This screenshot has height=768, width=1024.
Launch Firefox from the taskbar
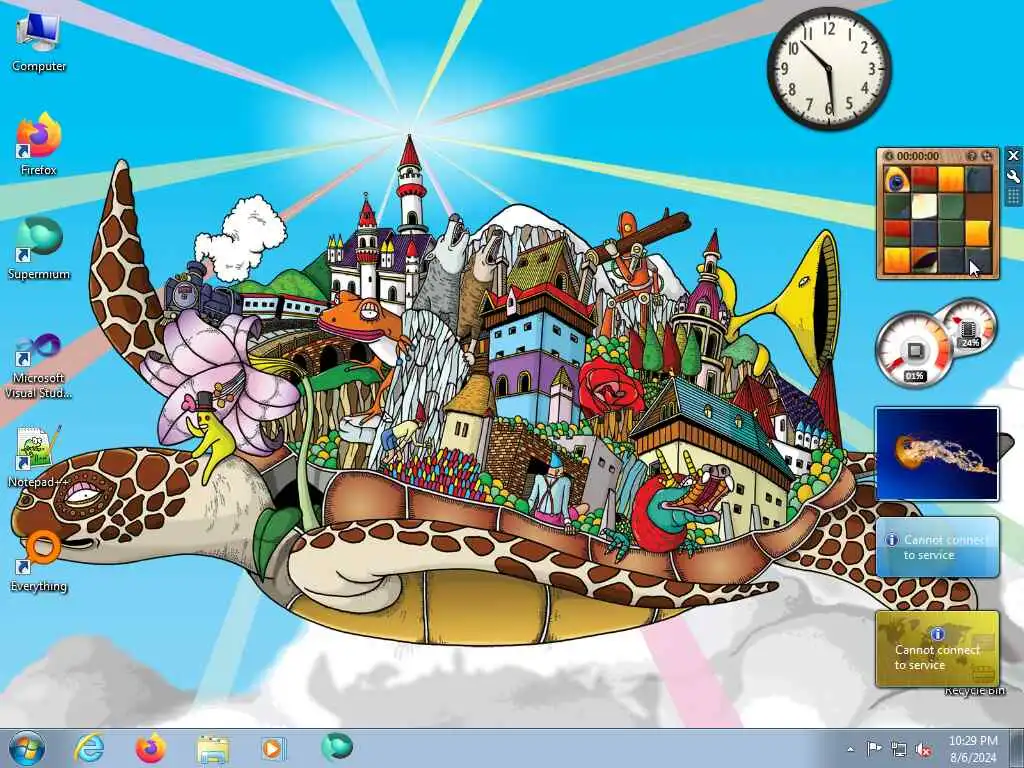click(x=150, y=748)
